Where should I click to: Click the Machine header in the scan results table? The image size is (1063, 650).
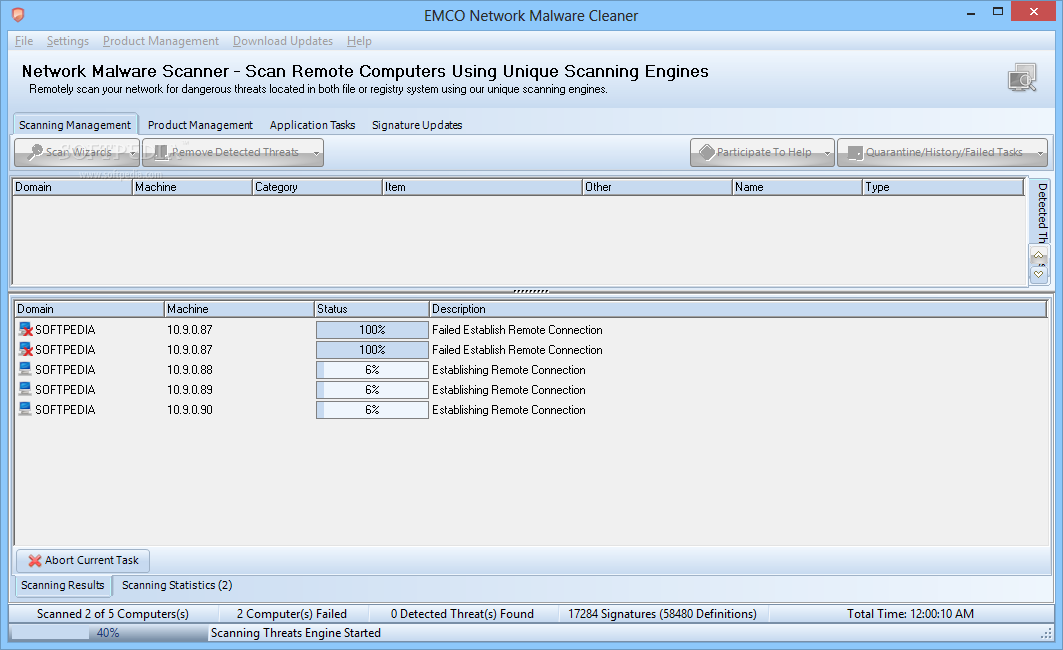pos(239,309)
